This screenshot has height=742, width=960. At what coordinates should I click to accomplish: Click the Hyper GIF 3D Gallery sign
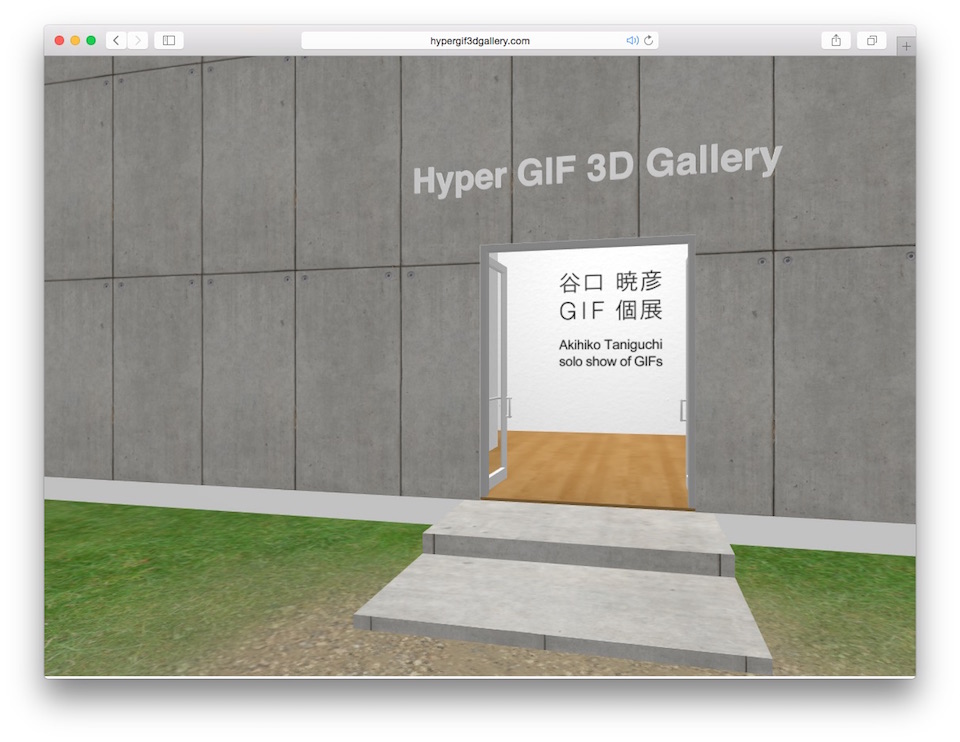(596, 168)
